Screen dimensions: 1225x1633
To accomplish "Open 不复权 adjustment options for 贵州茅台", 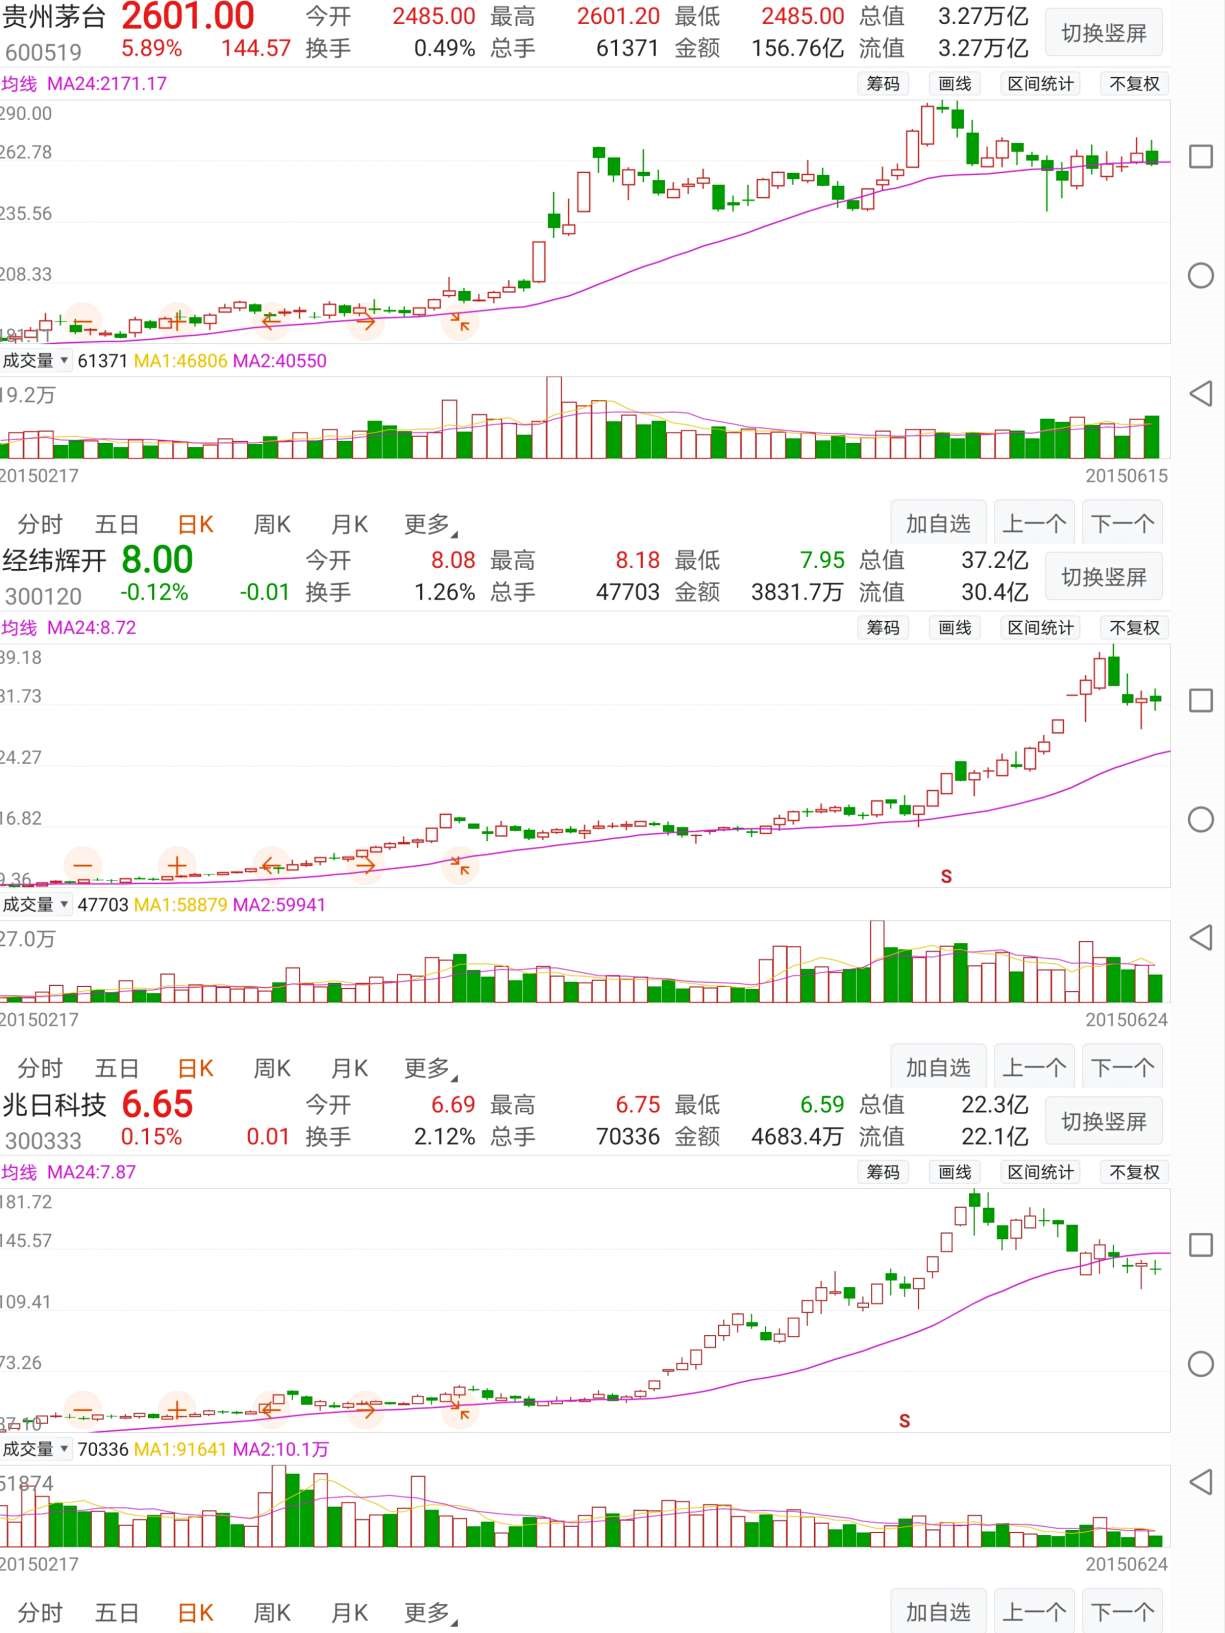I will tap(1135, 84).
